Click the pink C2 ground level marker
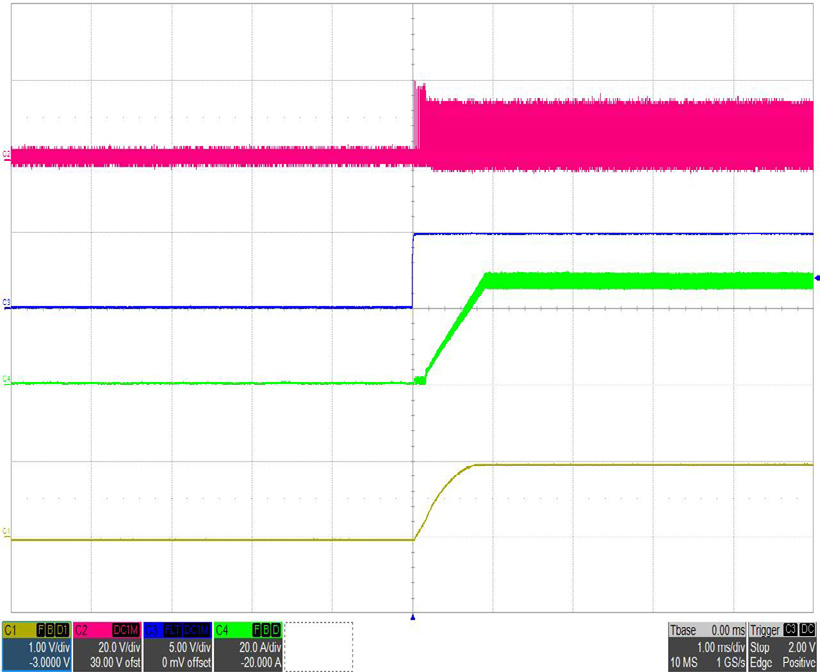 coord(7,153)
